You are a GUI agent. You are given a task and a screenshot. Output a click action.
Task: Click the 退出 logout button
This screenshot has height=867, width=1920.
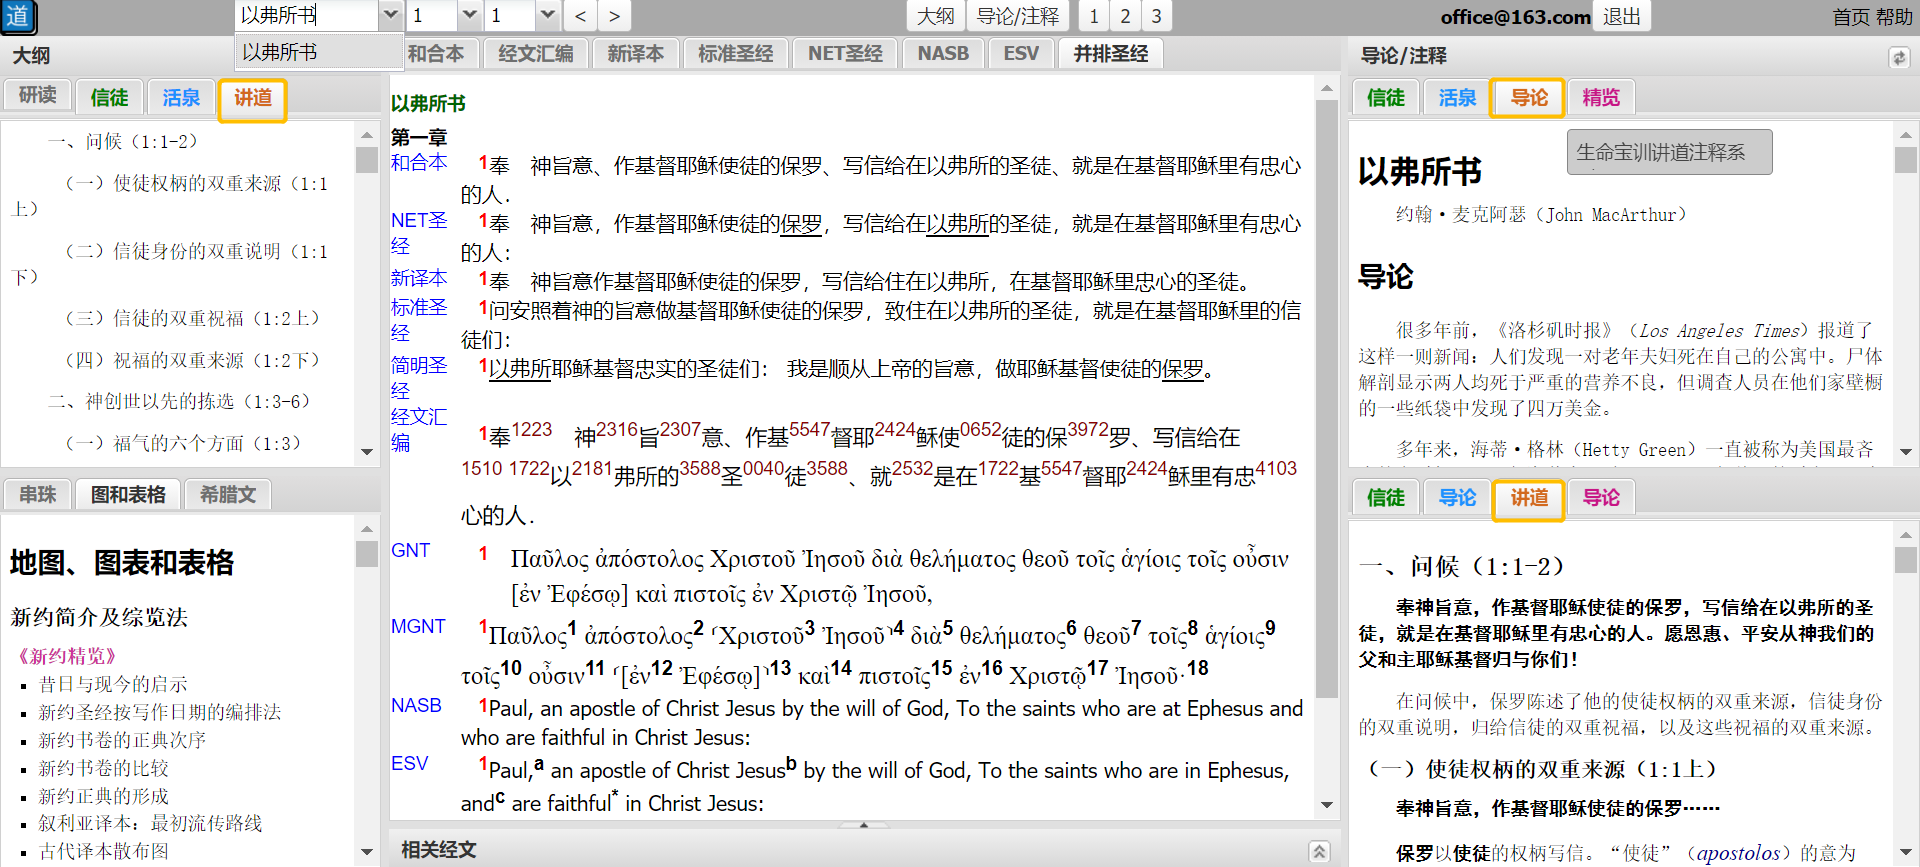point(1621,16)
